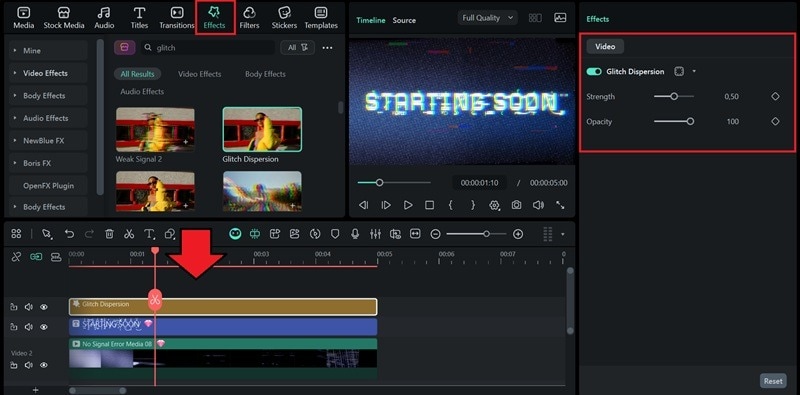Add a Strength keyframe diamond
Viewport: 800px width, 395px height.
point(775,96)
